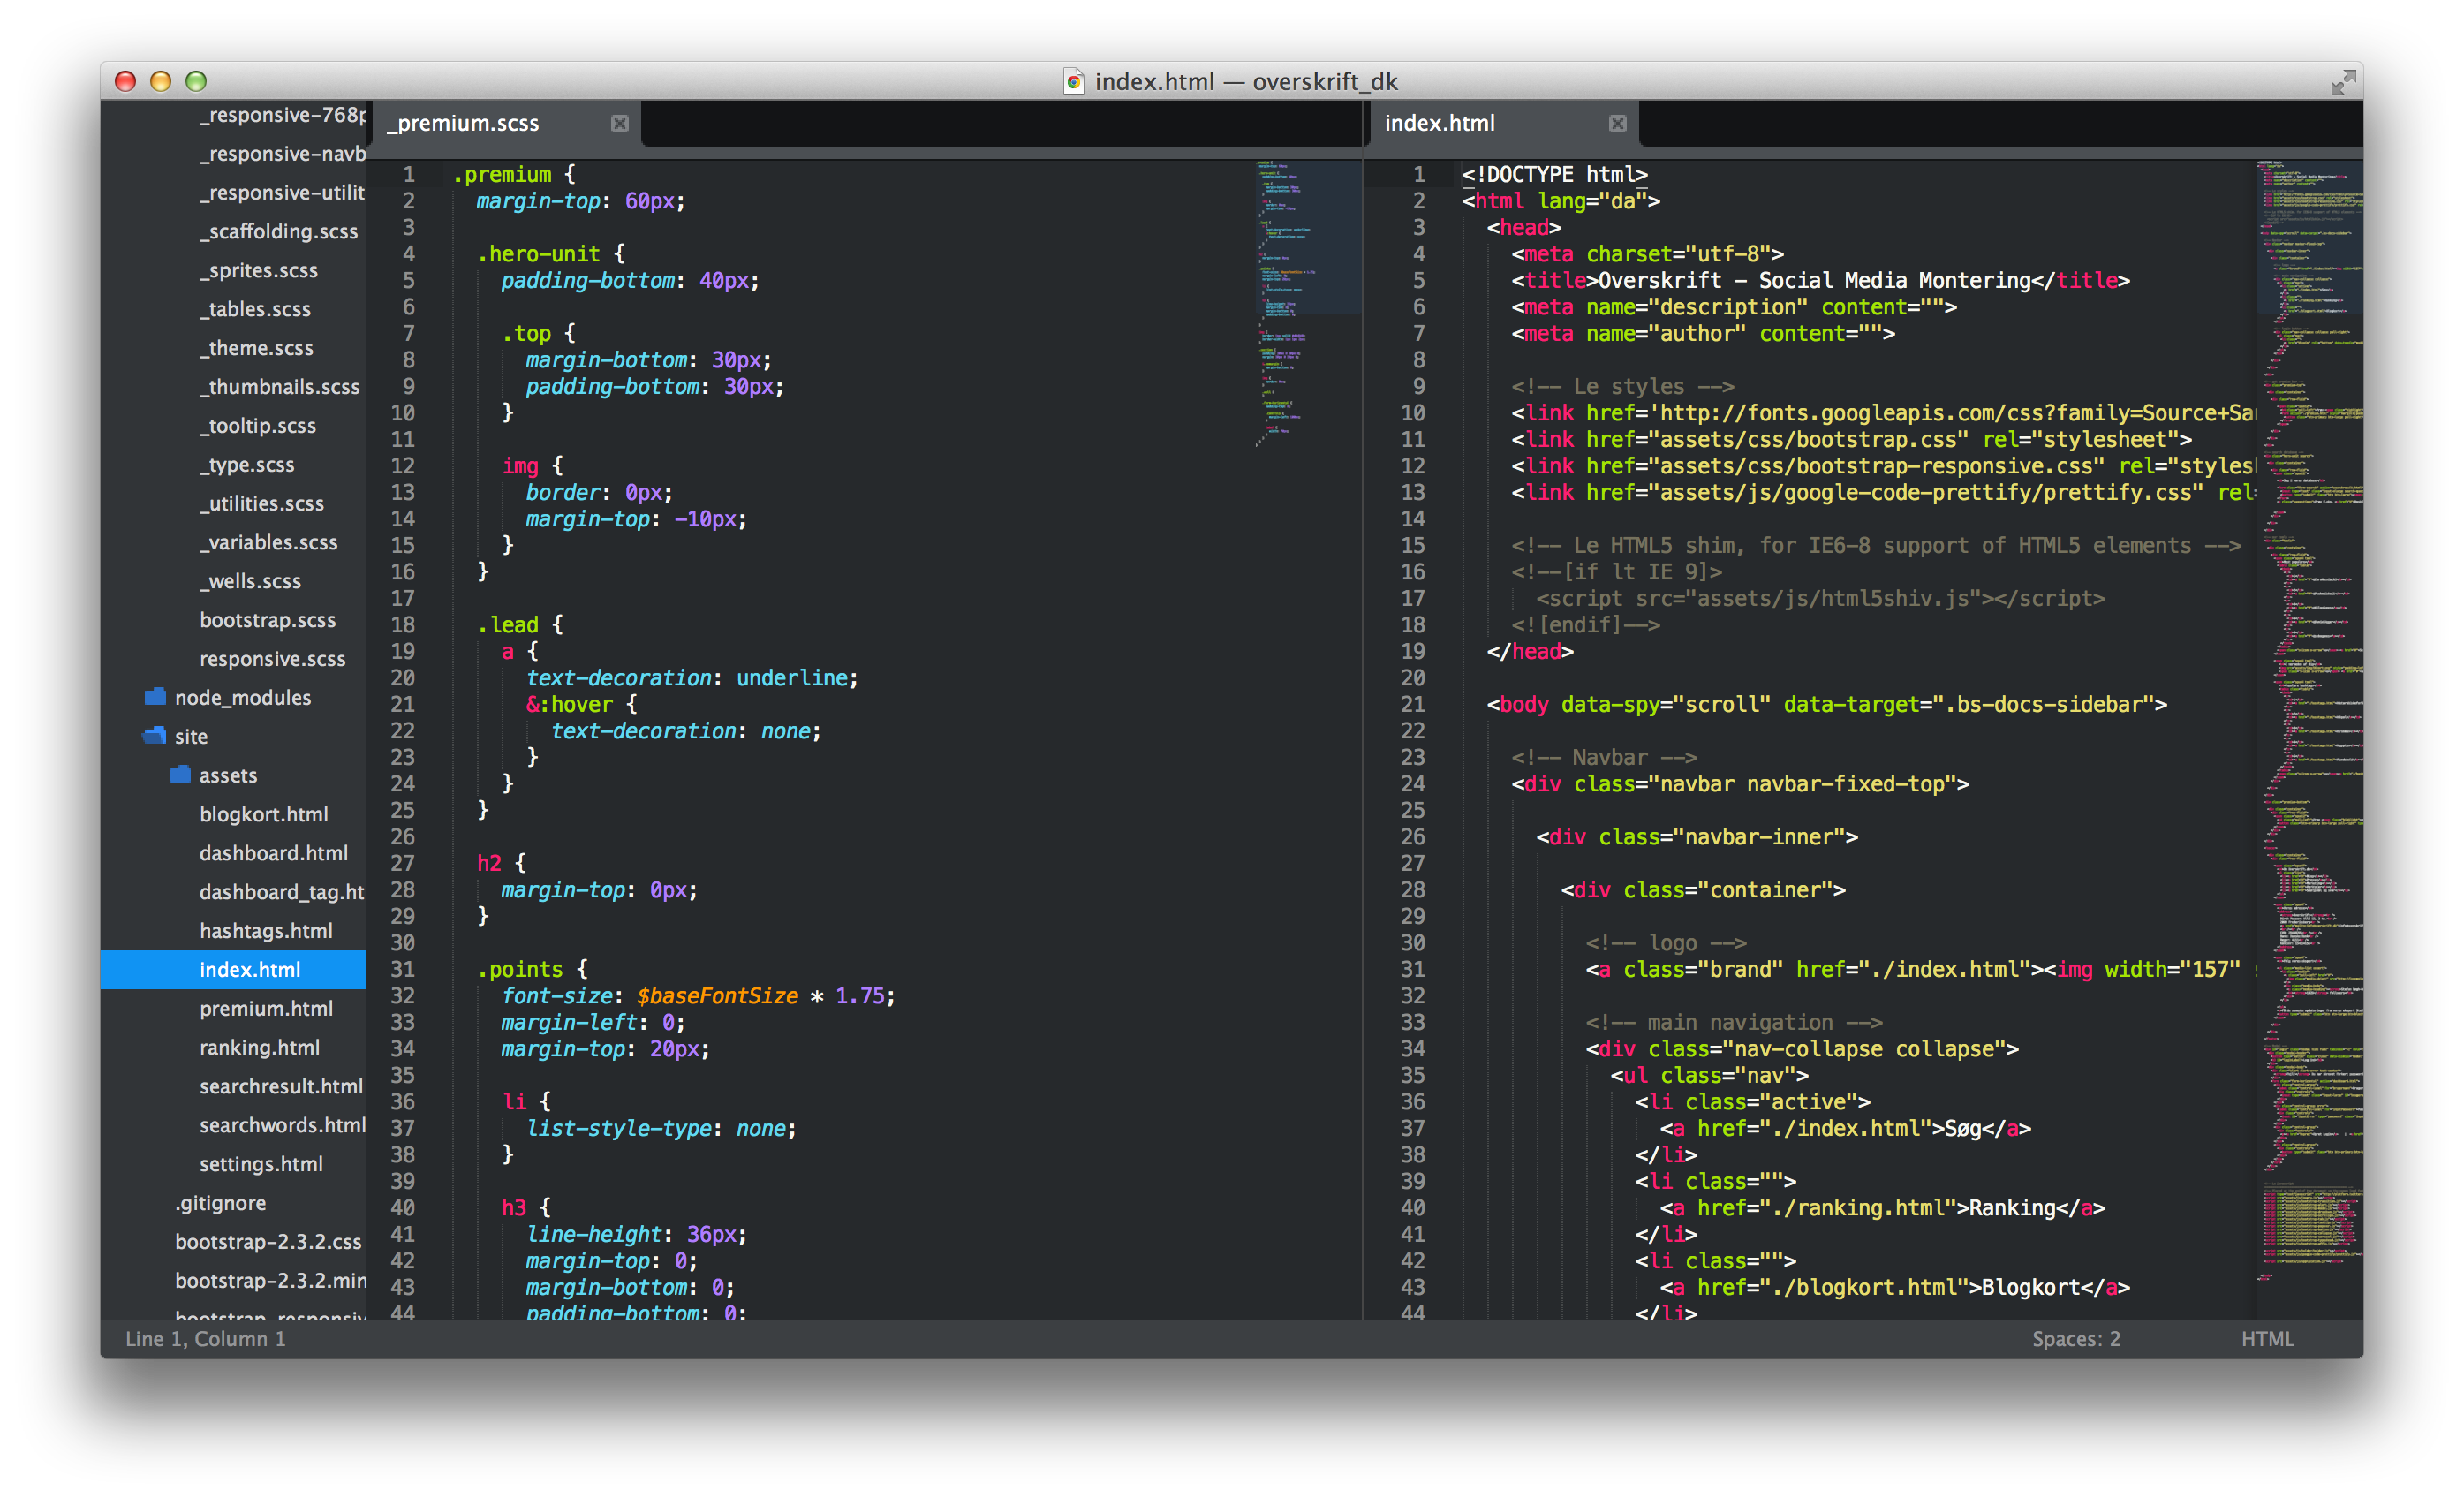Close the _premium.scss tab
The image size is (2464, 1498).
pos(619,123)
